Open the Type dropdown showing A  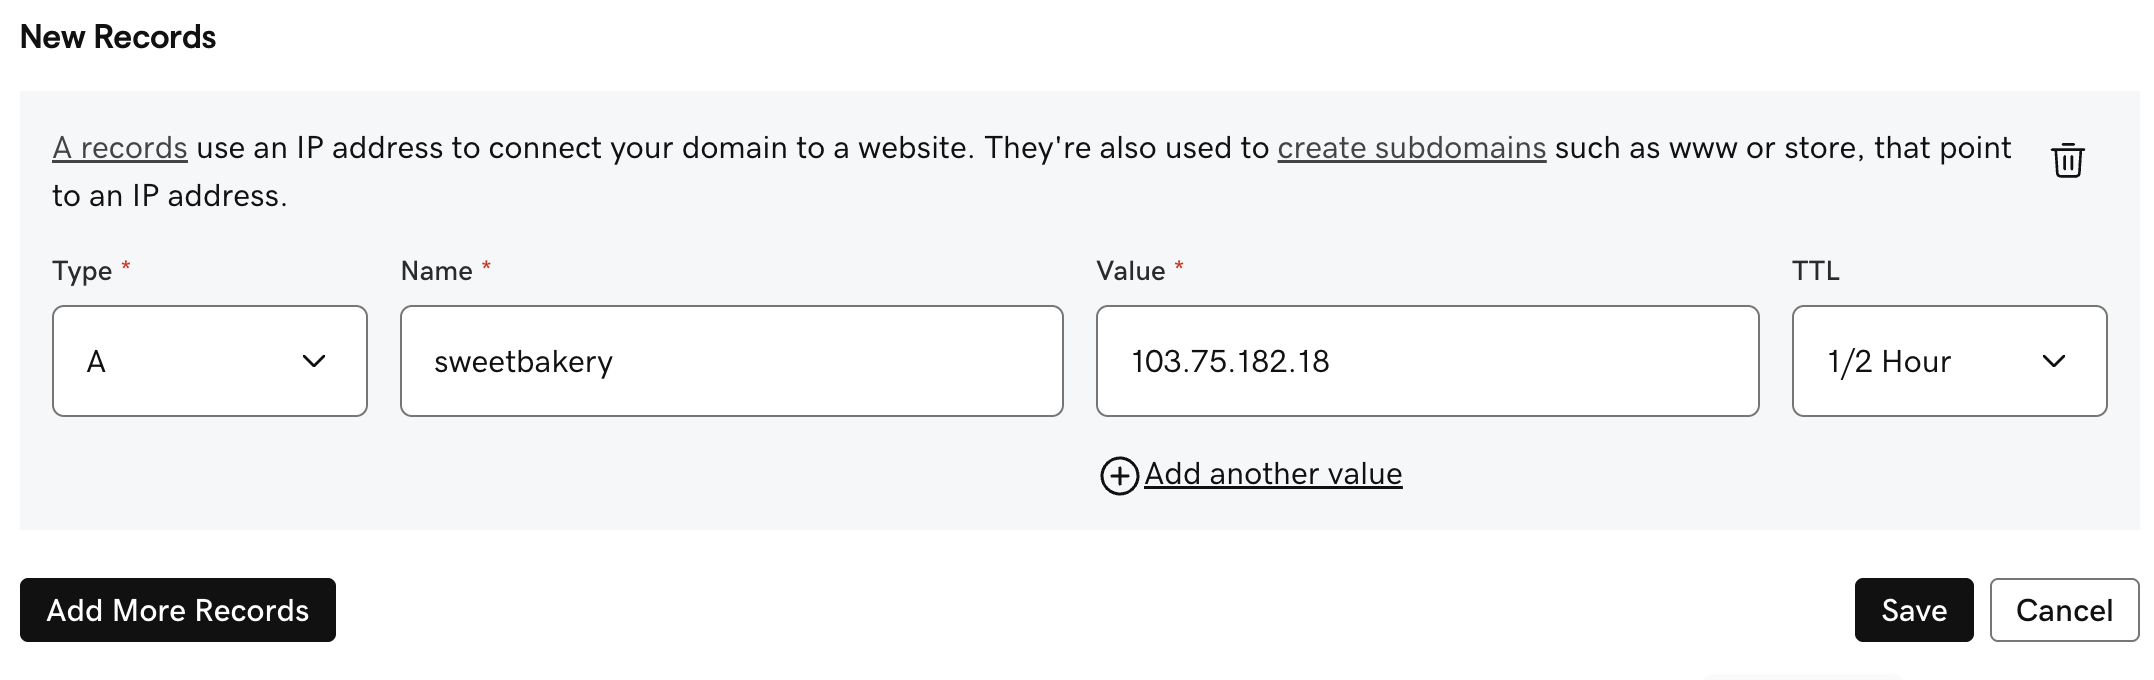pyautogui.click(x=210, y=361)
